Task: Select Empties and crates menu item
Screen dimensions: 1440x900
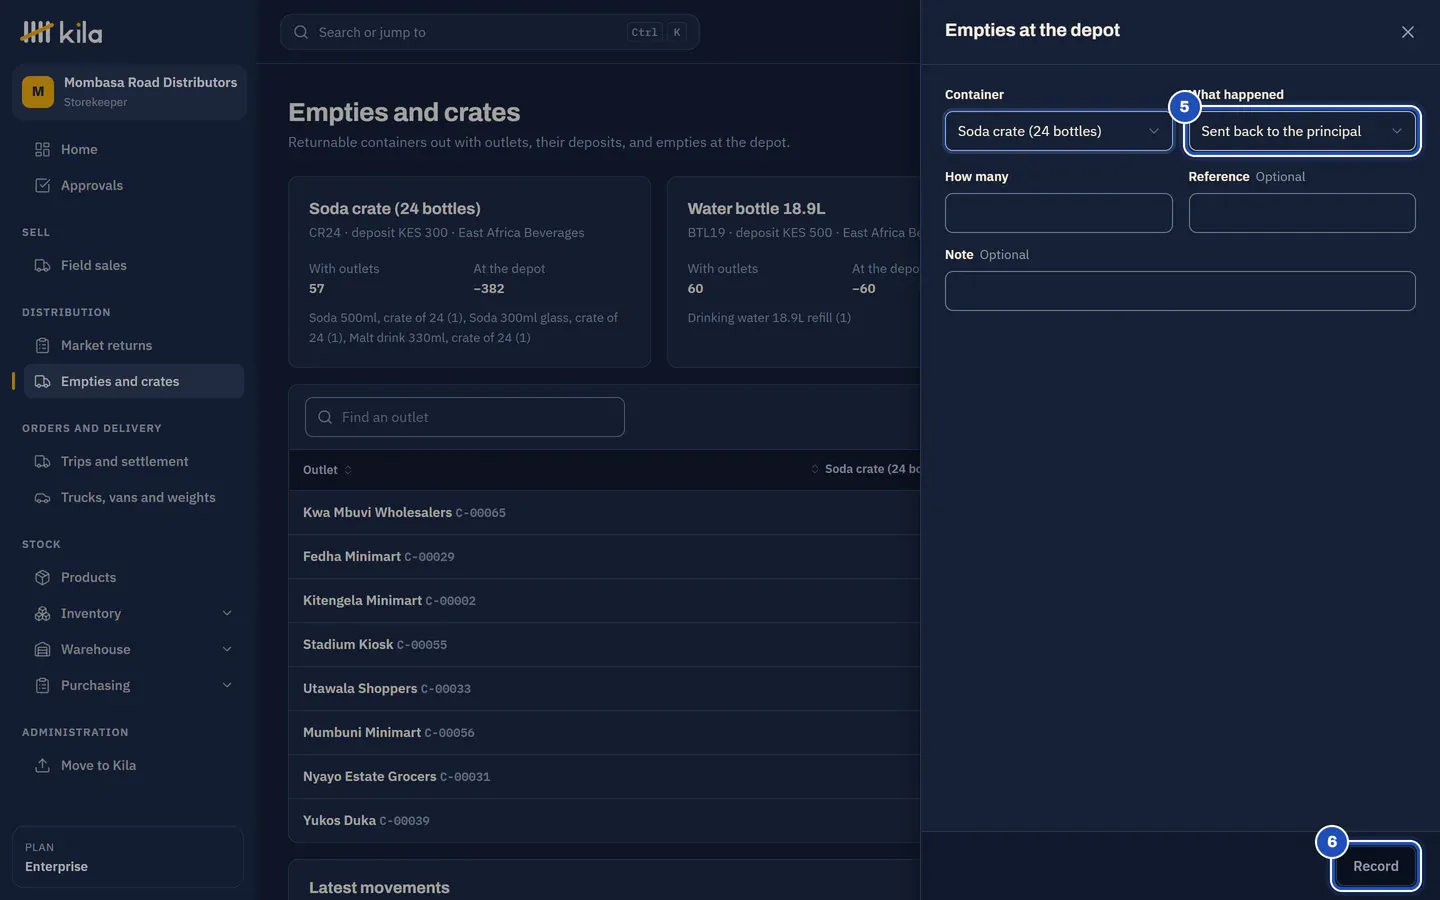Action: click(x=134, y=381)
